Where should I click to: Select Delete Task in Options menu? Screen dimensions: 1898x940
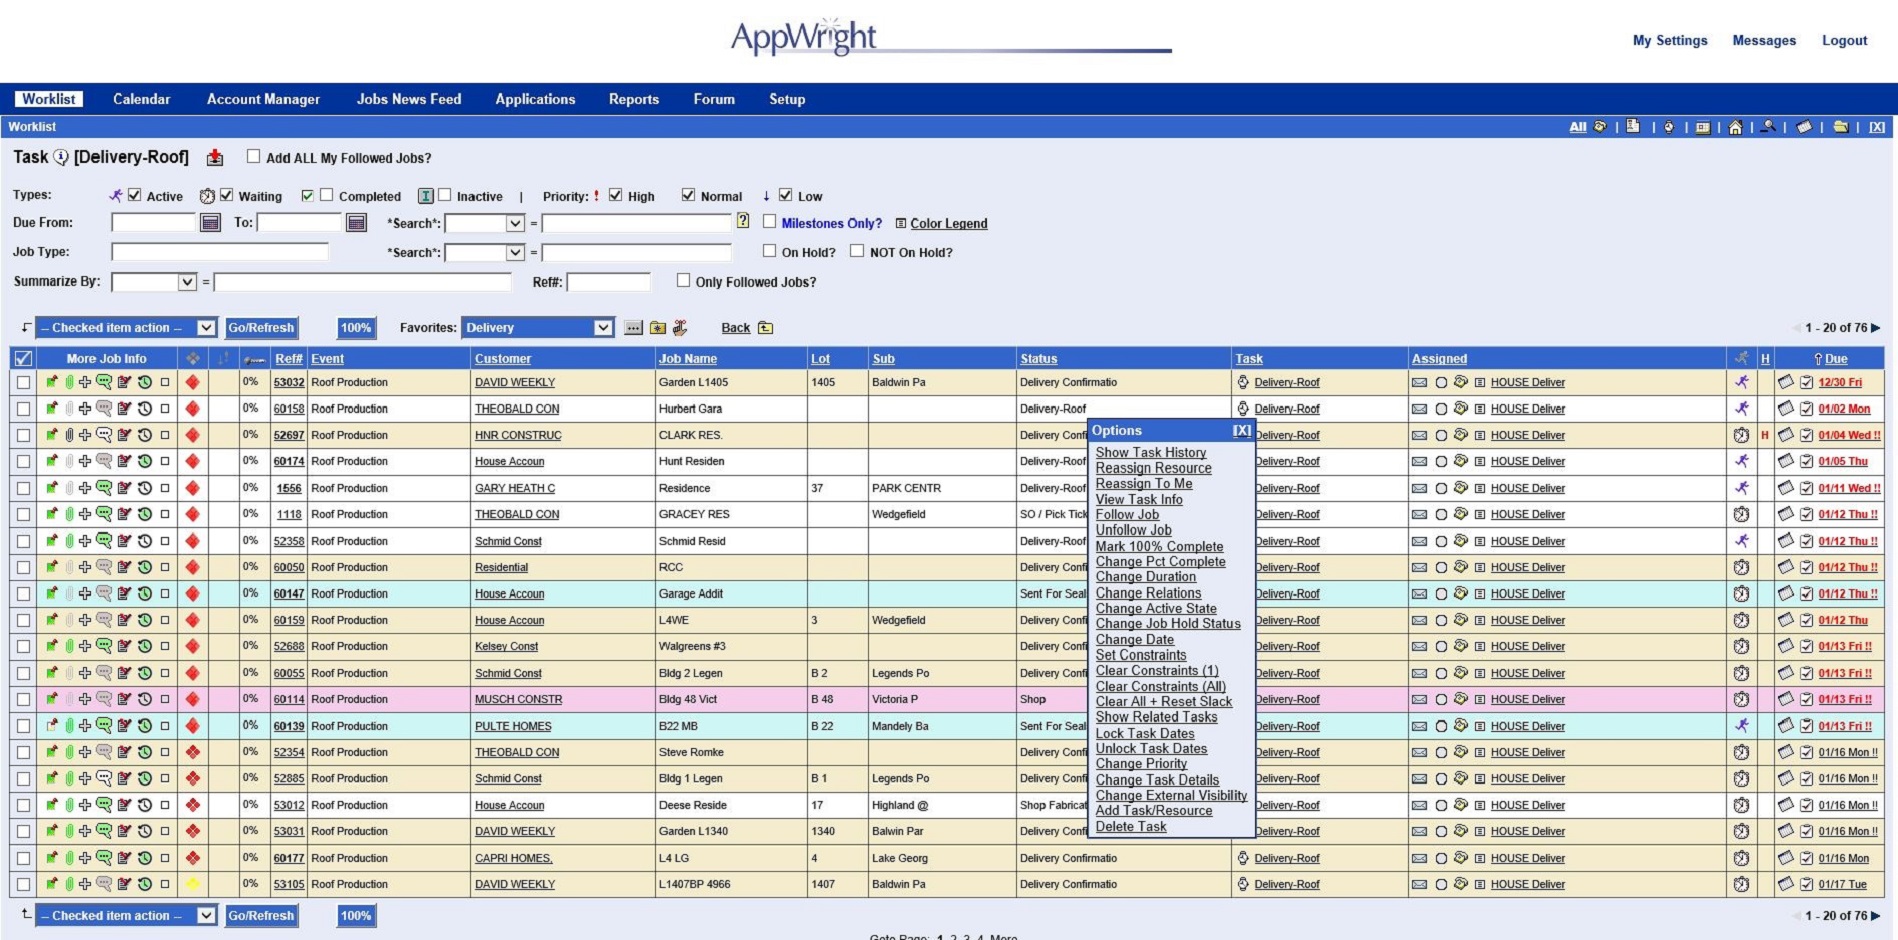pyautogui.click(x=1131, y=827)
